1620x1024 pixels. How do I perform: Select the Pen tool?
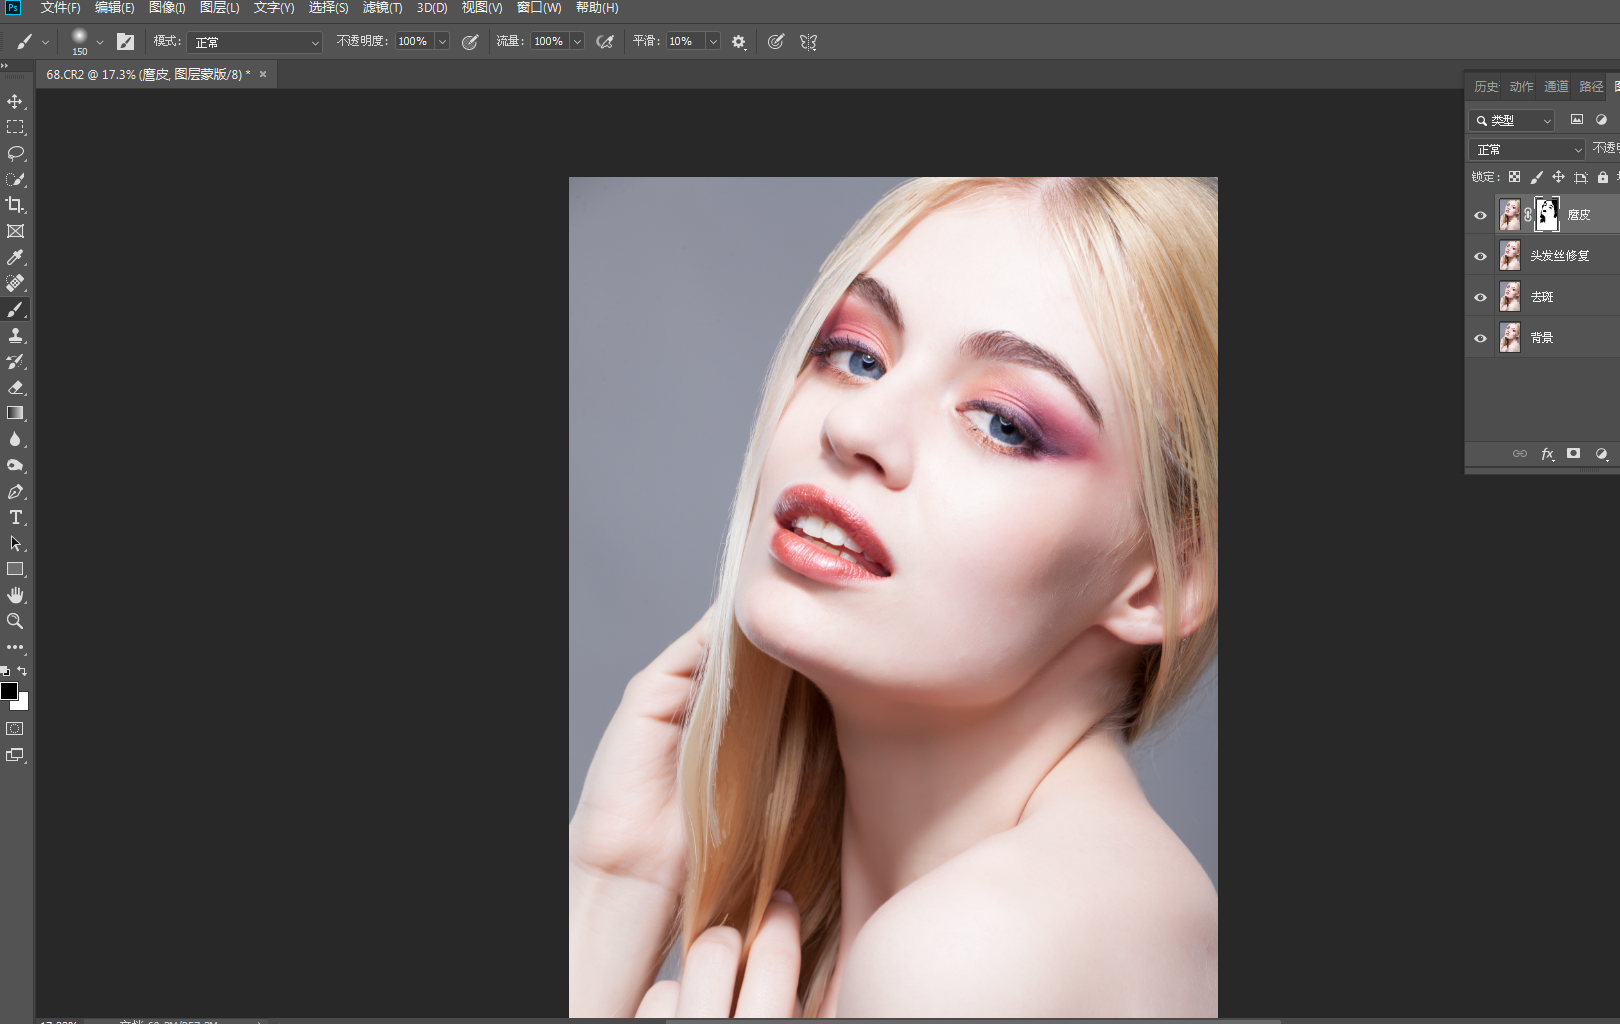tap(15, 491)
